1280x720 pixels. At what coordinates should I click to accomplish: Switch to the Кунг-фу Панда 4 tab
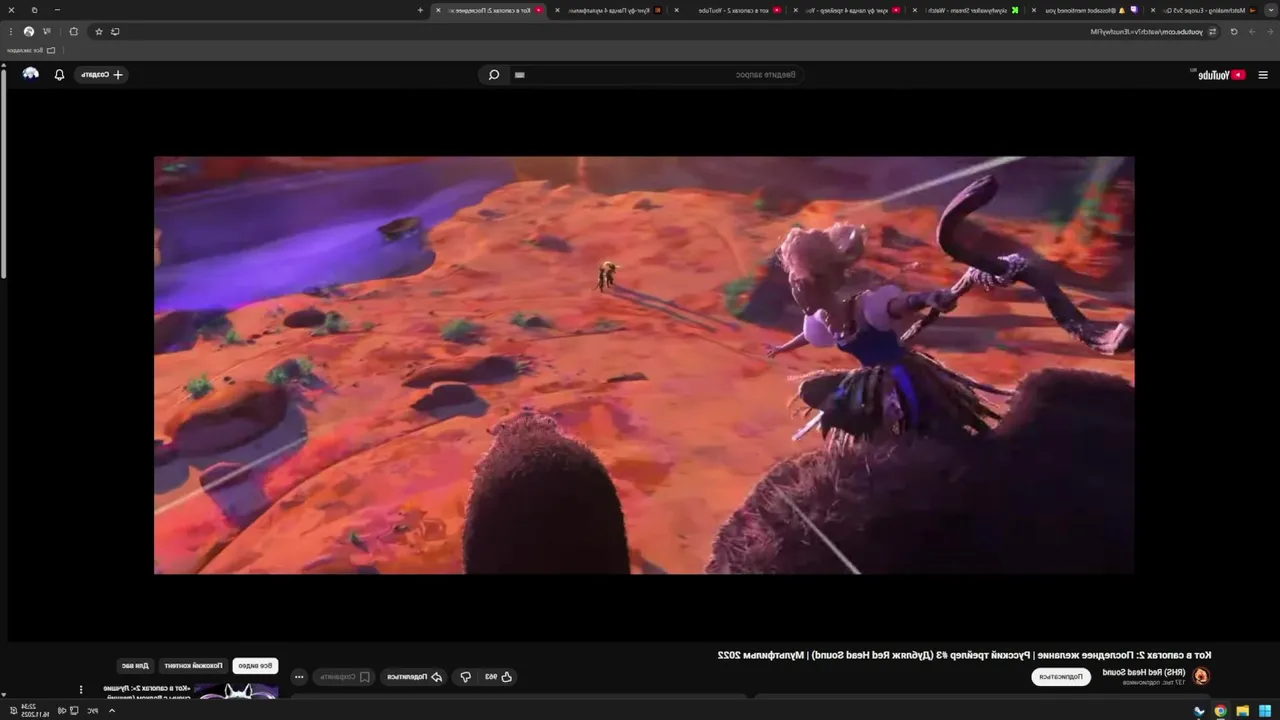coord(610,10)
